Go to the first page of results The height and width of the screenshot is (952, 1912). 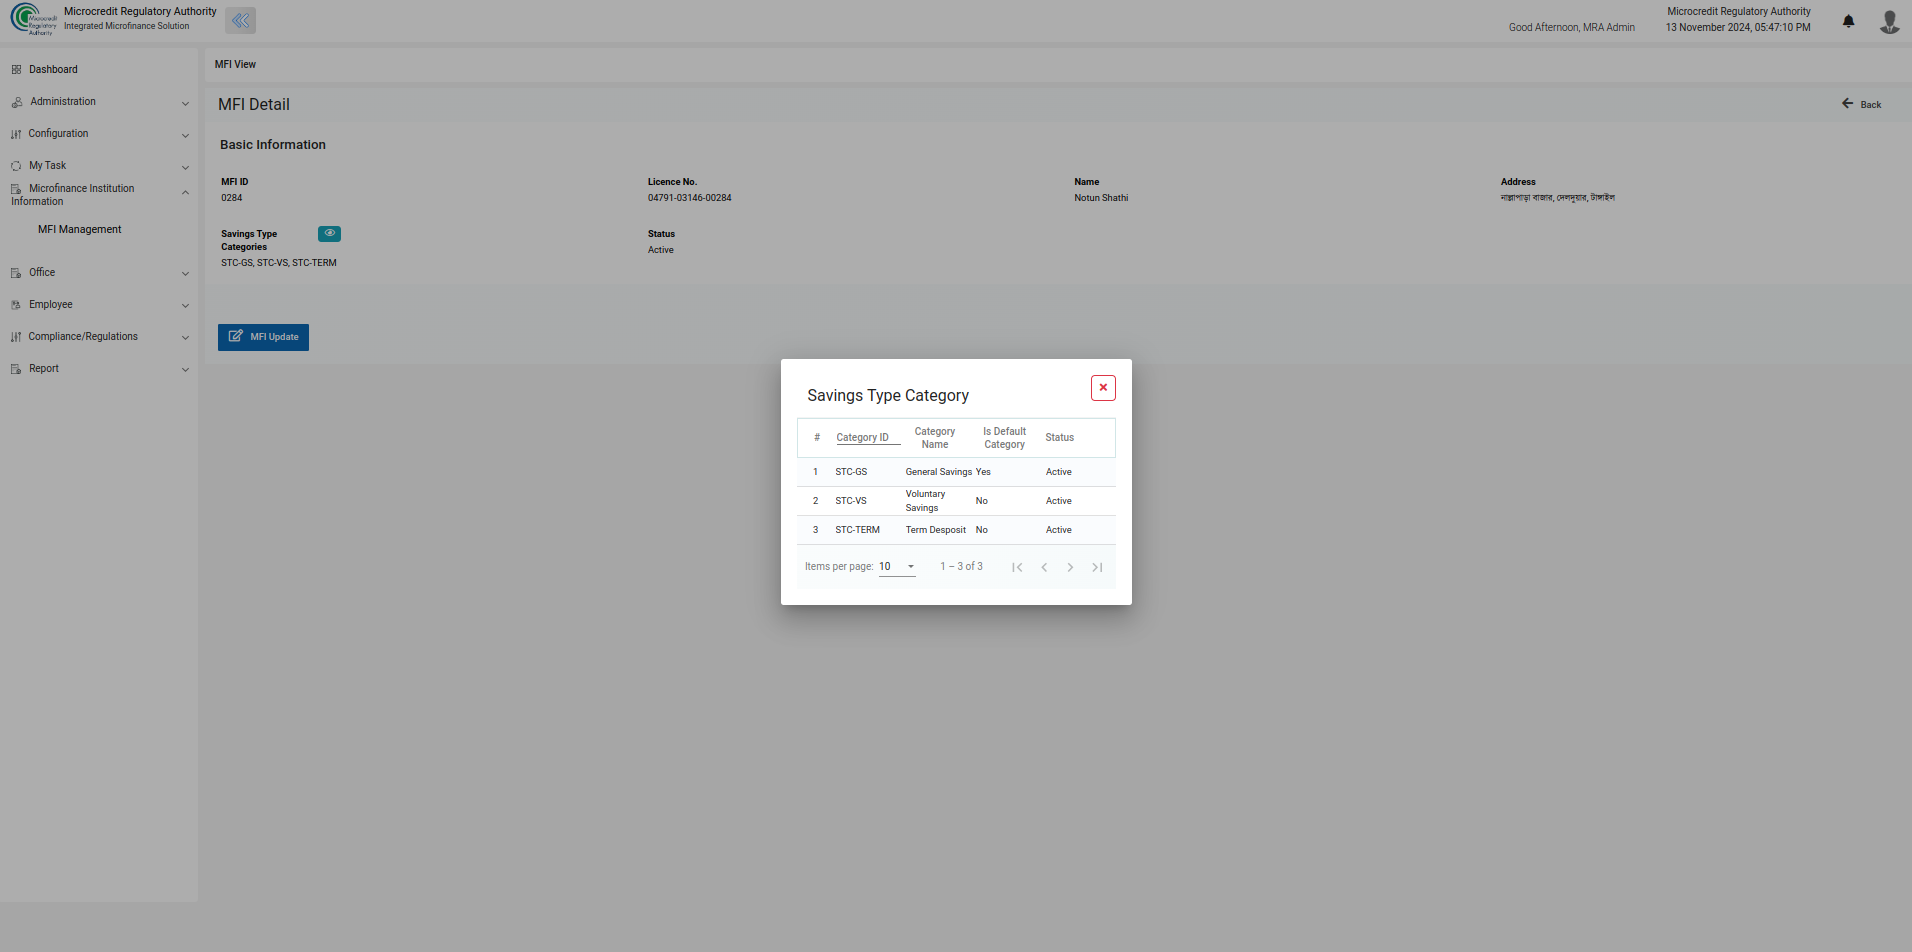(1017, 567)
